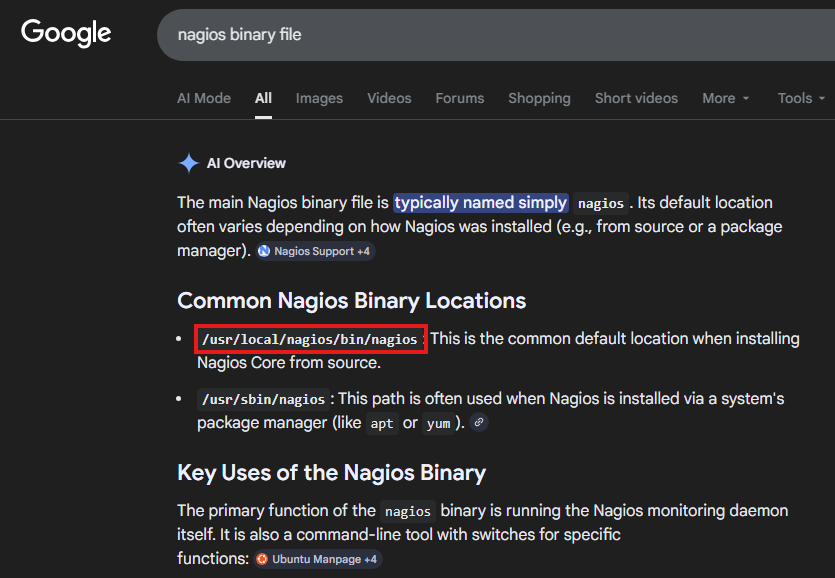This screenshot has height=578, width=835.
Task: Click the /usr/local/nagios/bin/nagios path
Action: (x=310, y=339)
